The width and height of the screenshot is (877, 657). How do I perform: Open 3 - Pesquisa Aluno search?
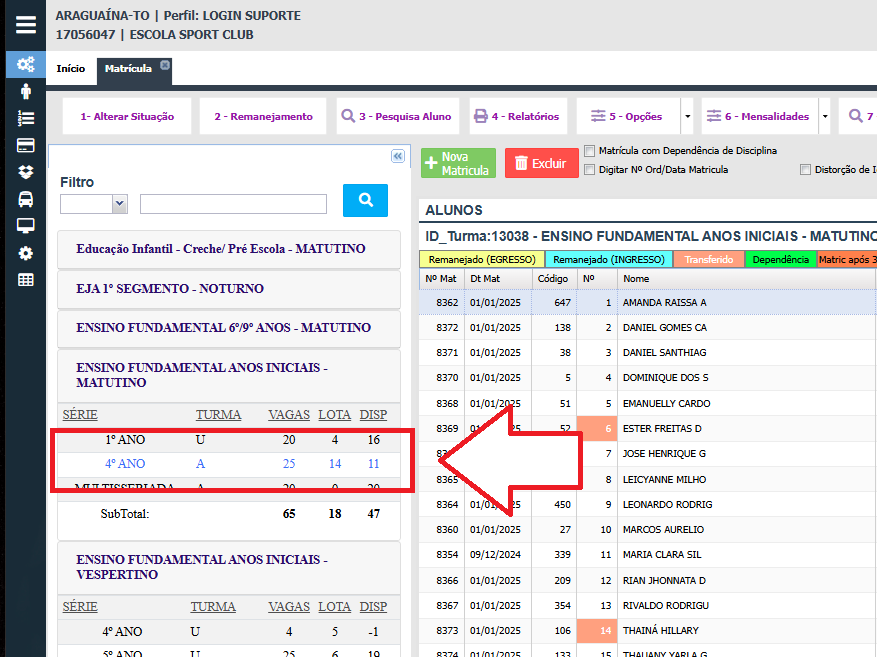coord(397,116)
